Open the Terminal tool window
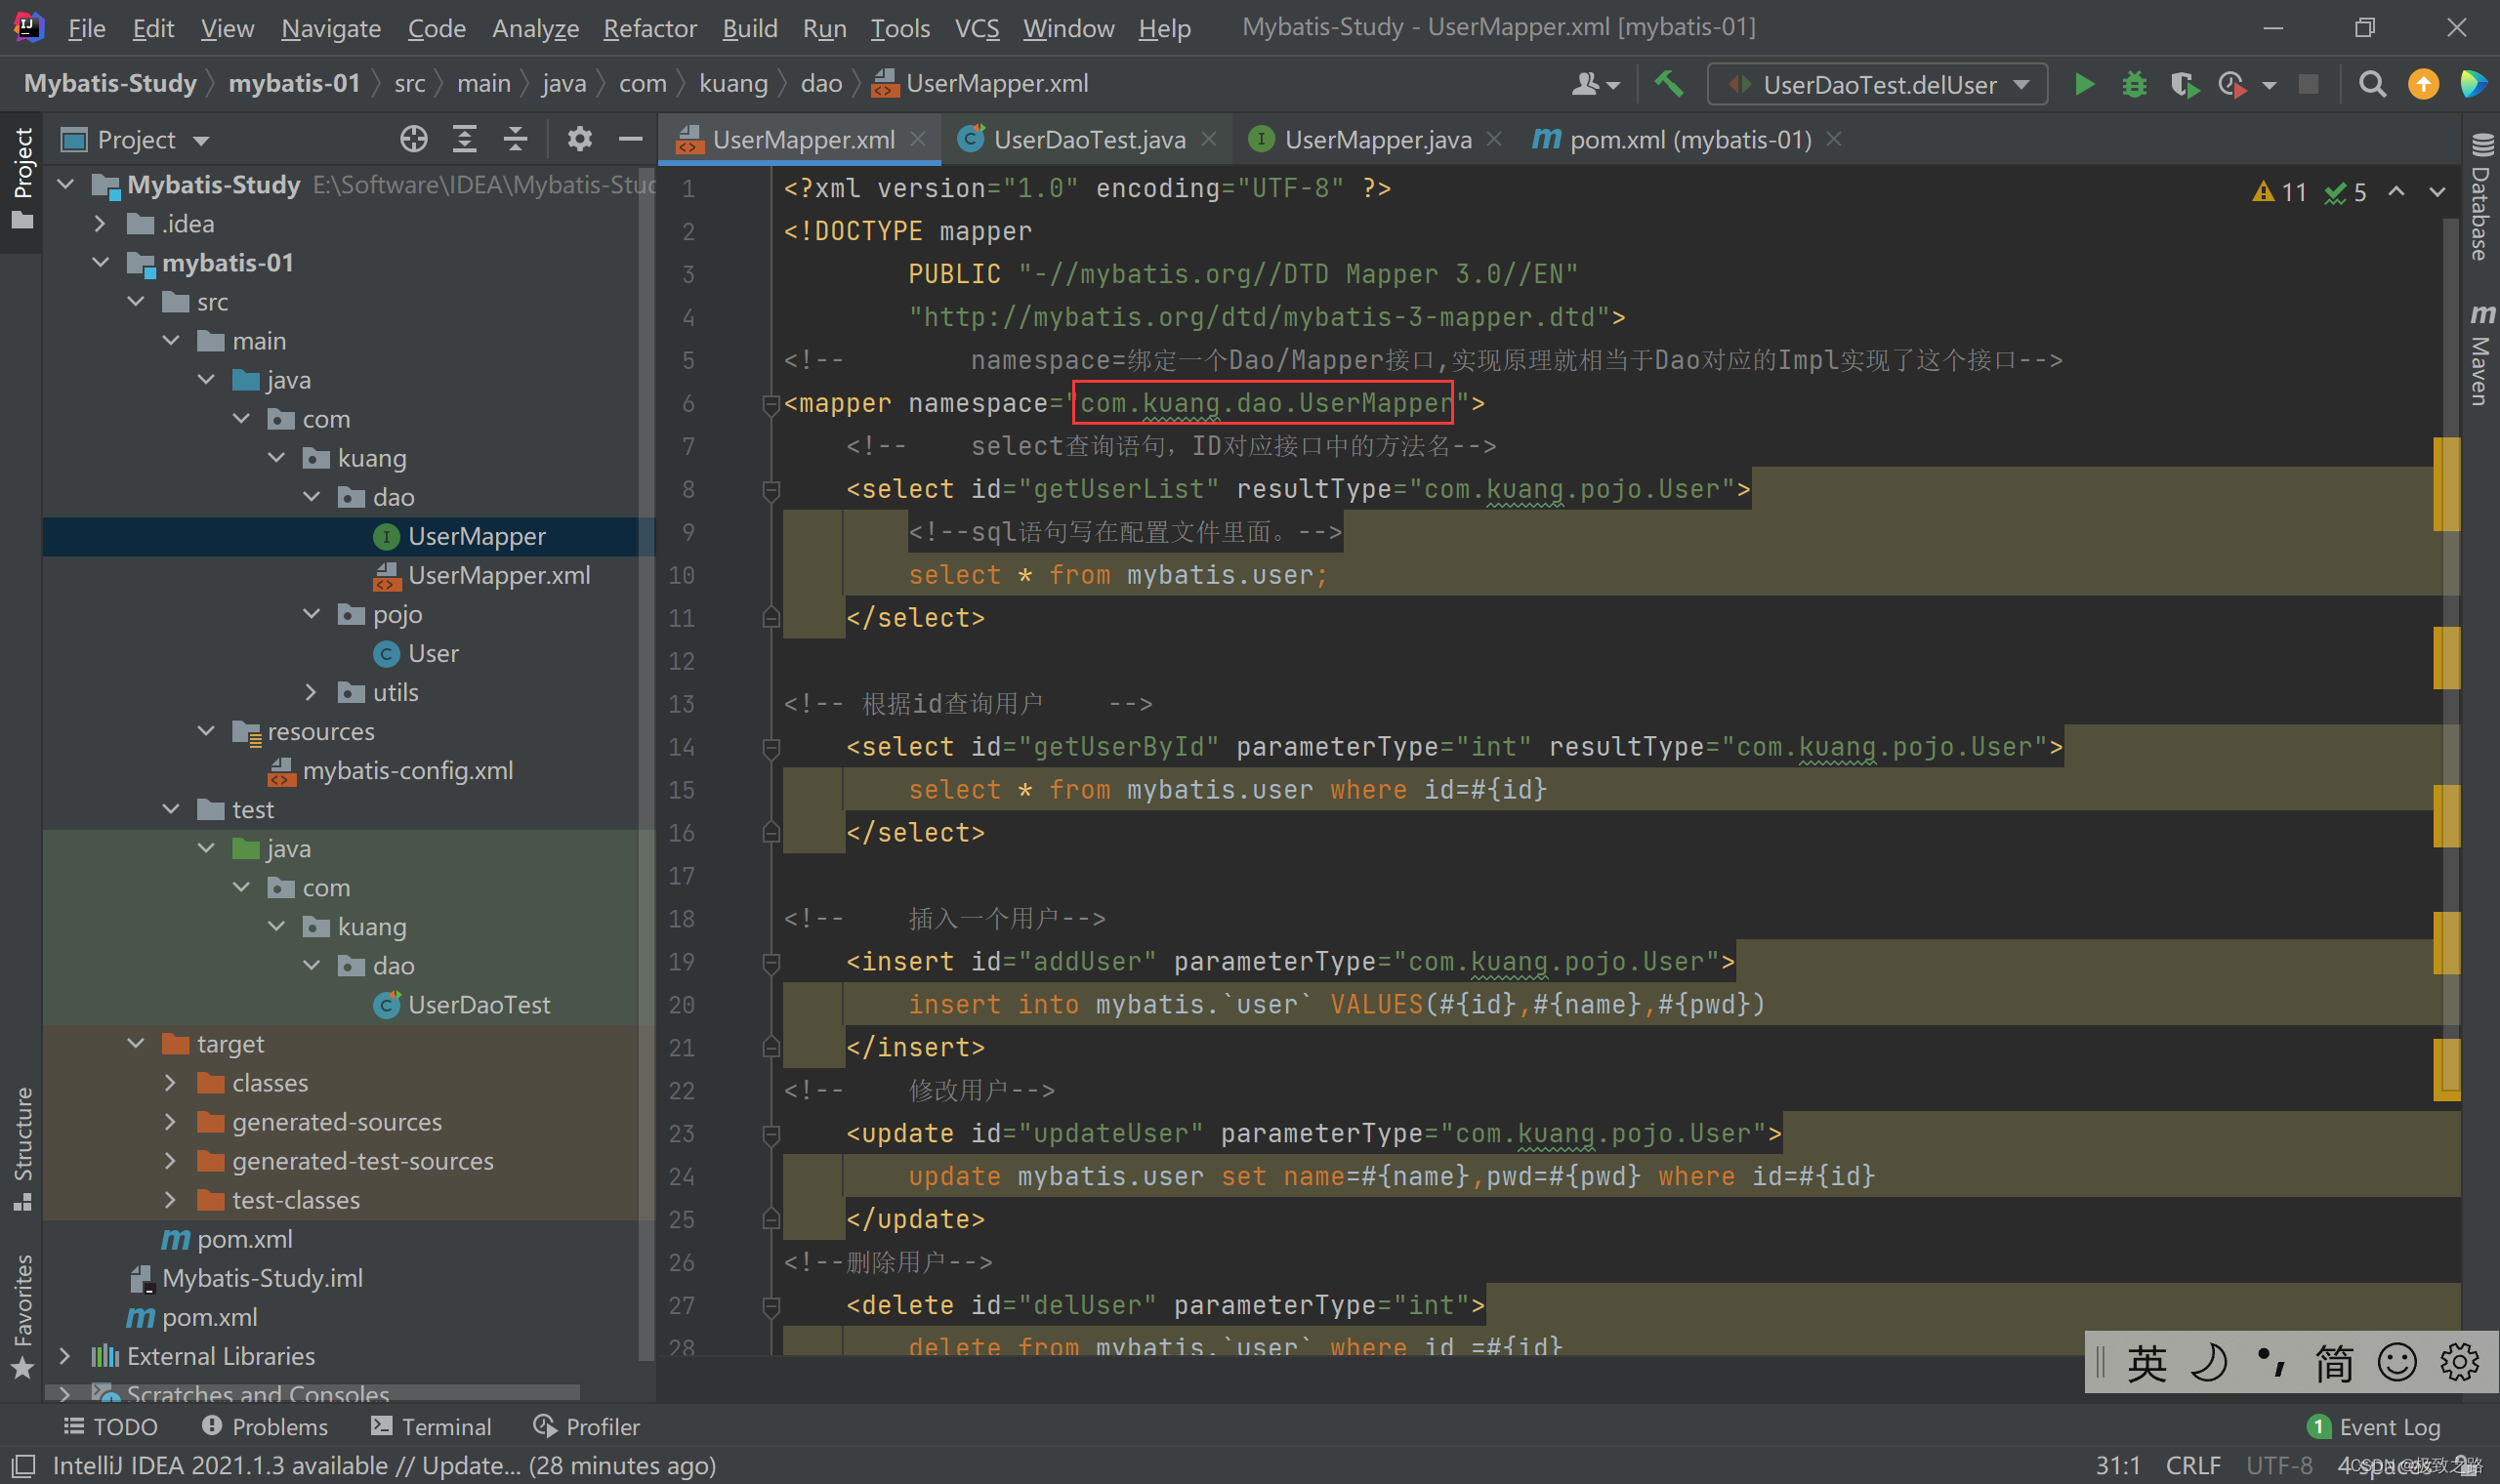Screen dimensions: 2500x1484 [431, 1427]
